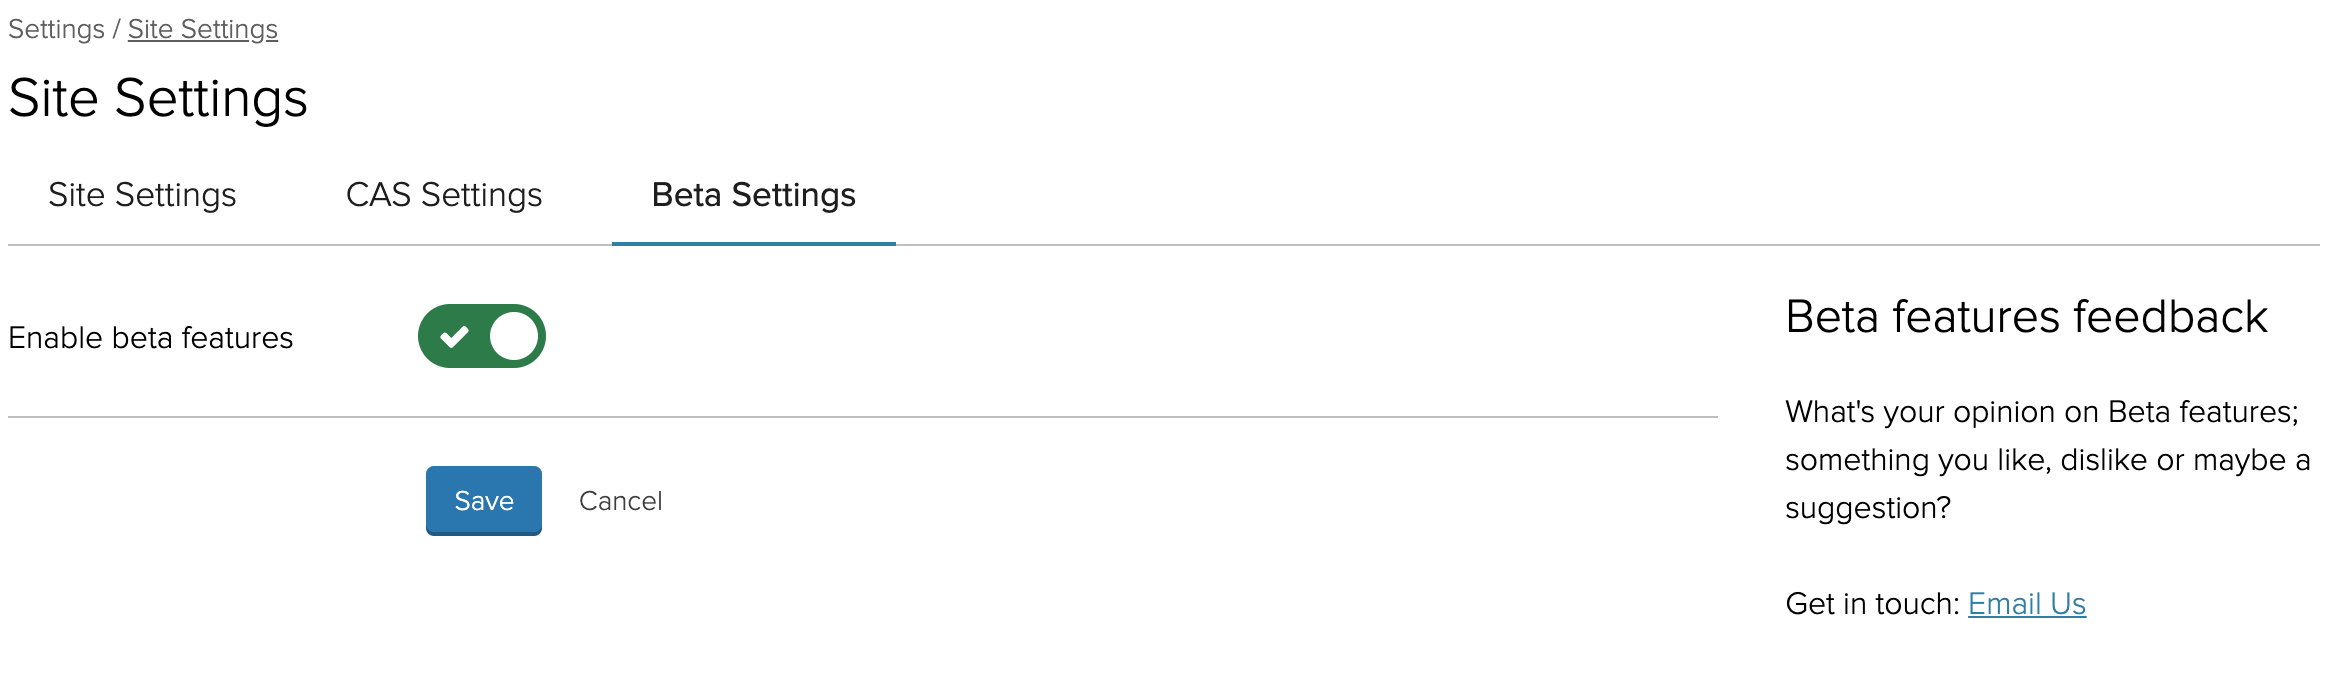Click the Beta features feedback heading
This screenshot has width=2328, height=690.
2026,317
